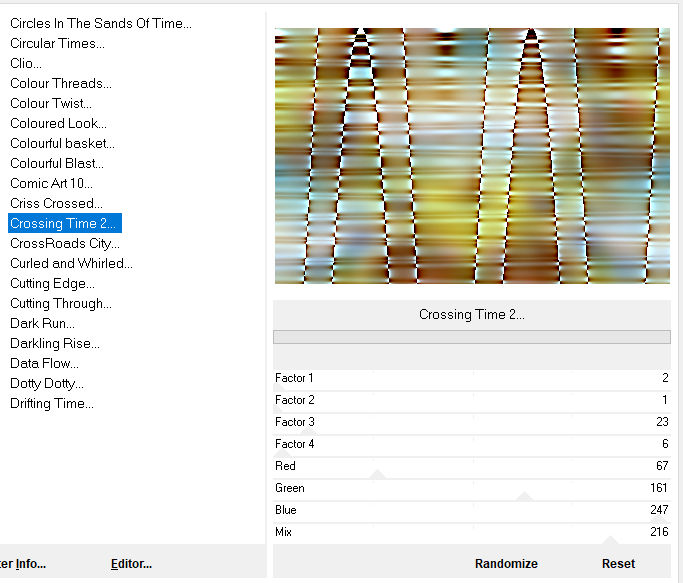Viewport: 683px width, 583px height.
Task: Select the Drifting Time filter
Action: pyautogui.click(x=52, y=403)
